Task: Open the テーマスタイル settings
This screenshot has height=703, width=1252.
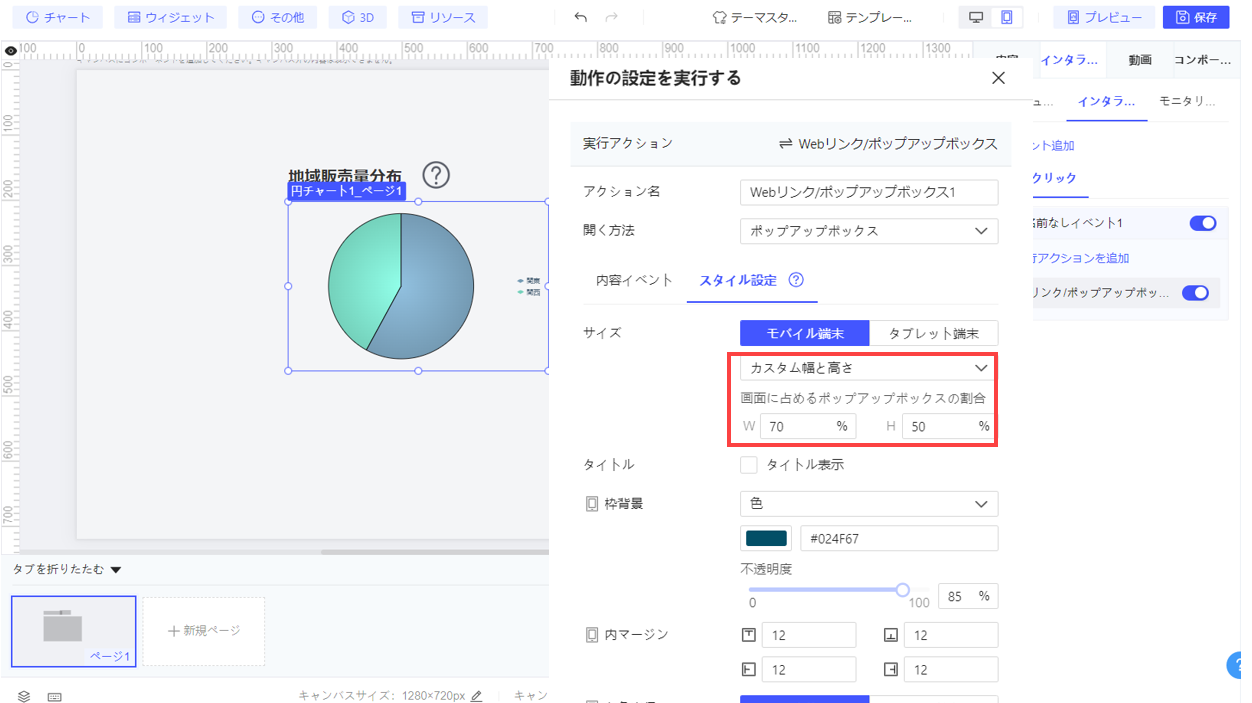Action: pyautogui.click(x=755, y=17)
